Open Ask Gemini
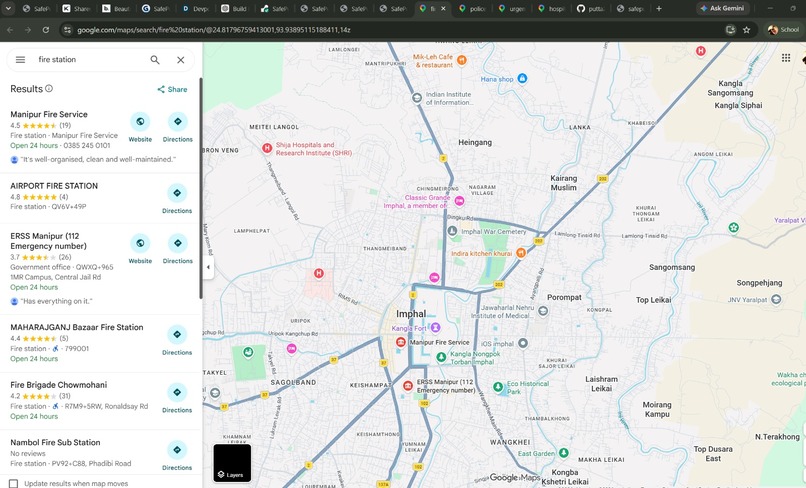 (722, 8)
